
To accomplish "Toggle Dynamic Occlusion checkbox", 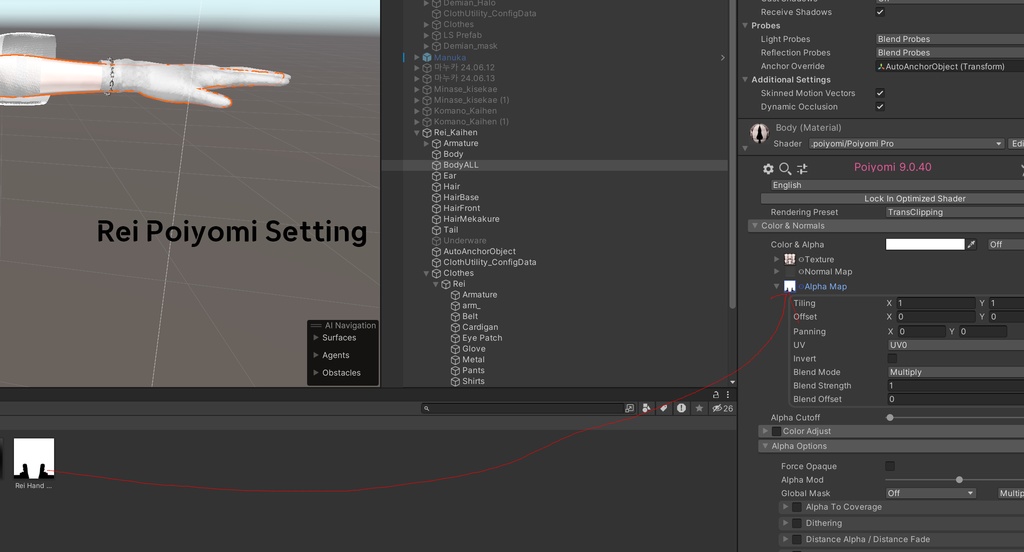I will pyautogui.click(x=880, y=106).
